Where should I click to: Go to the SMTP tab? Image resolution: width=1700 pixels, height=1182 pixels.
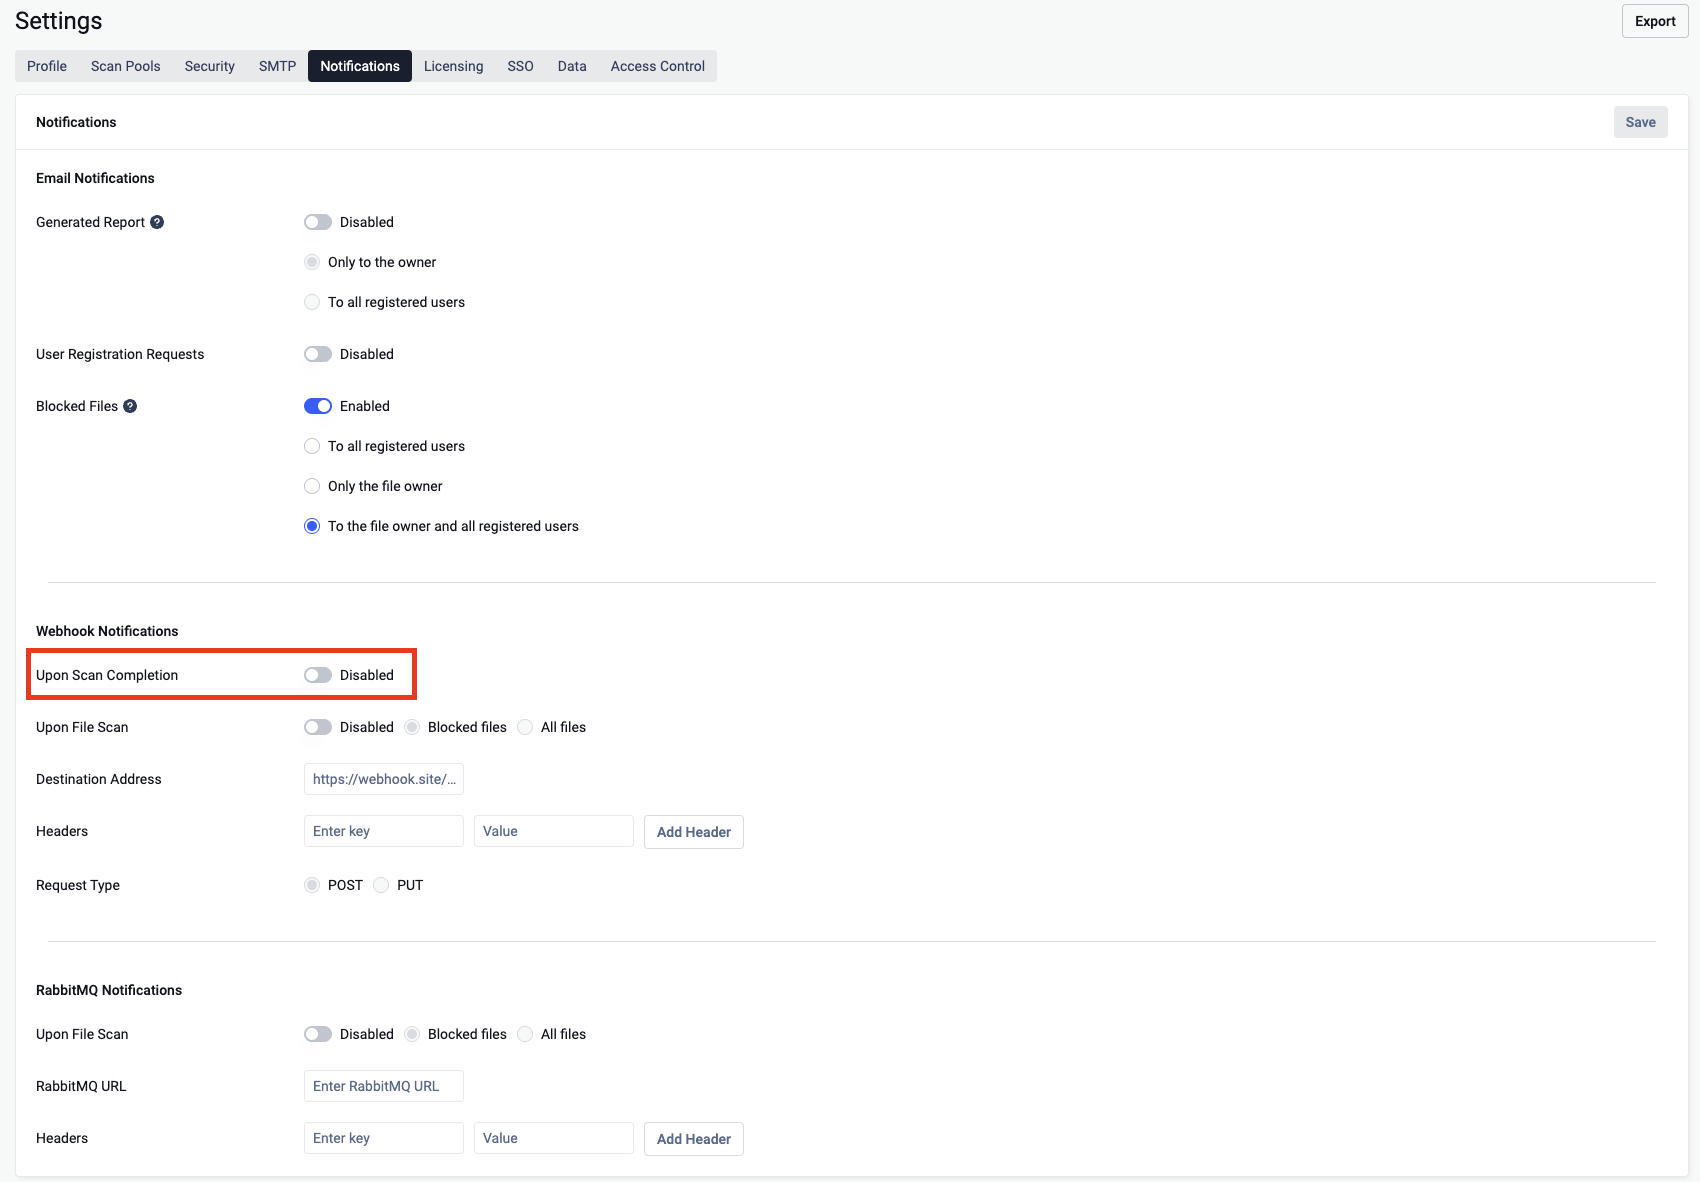[277, 66]
